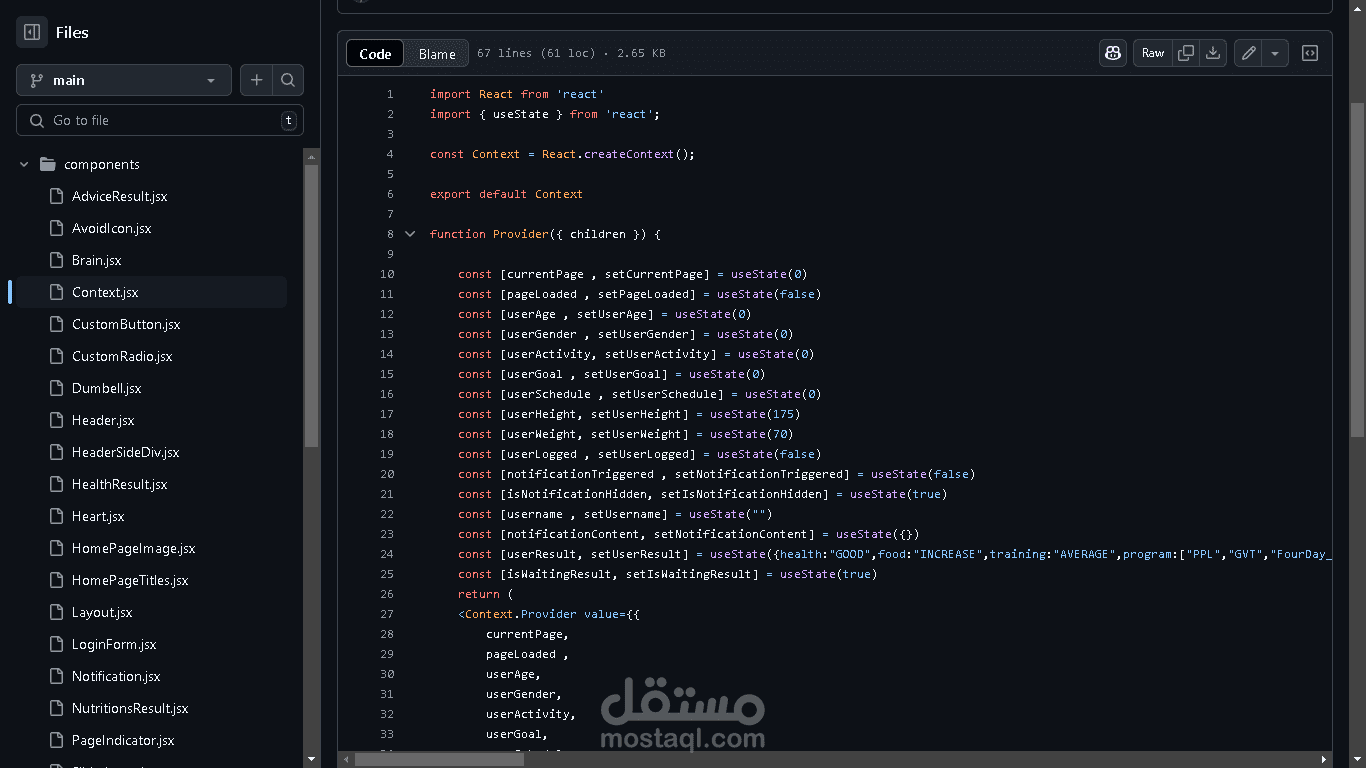
Task: Open Header.jsx file
Action: (x=103, y=420)
